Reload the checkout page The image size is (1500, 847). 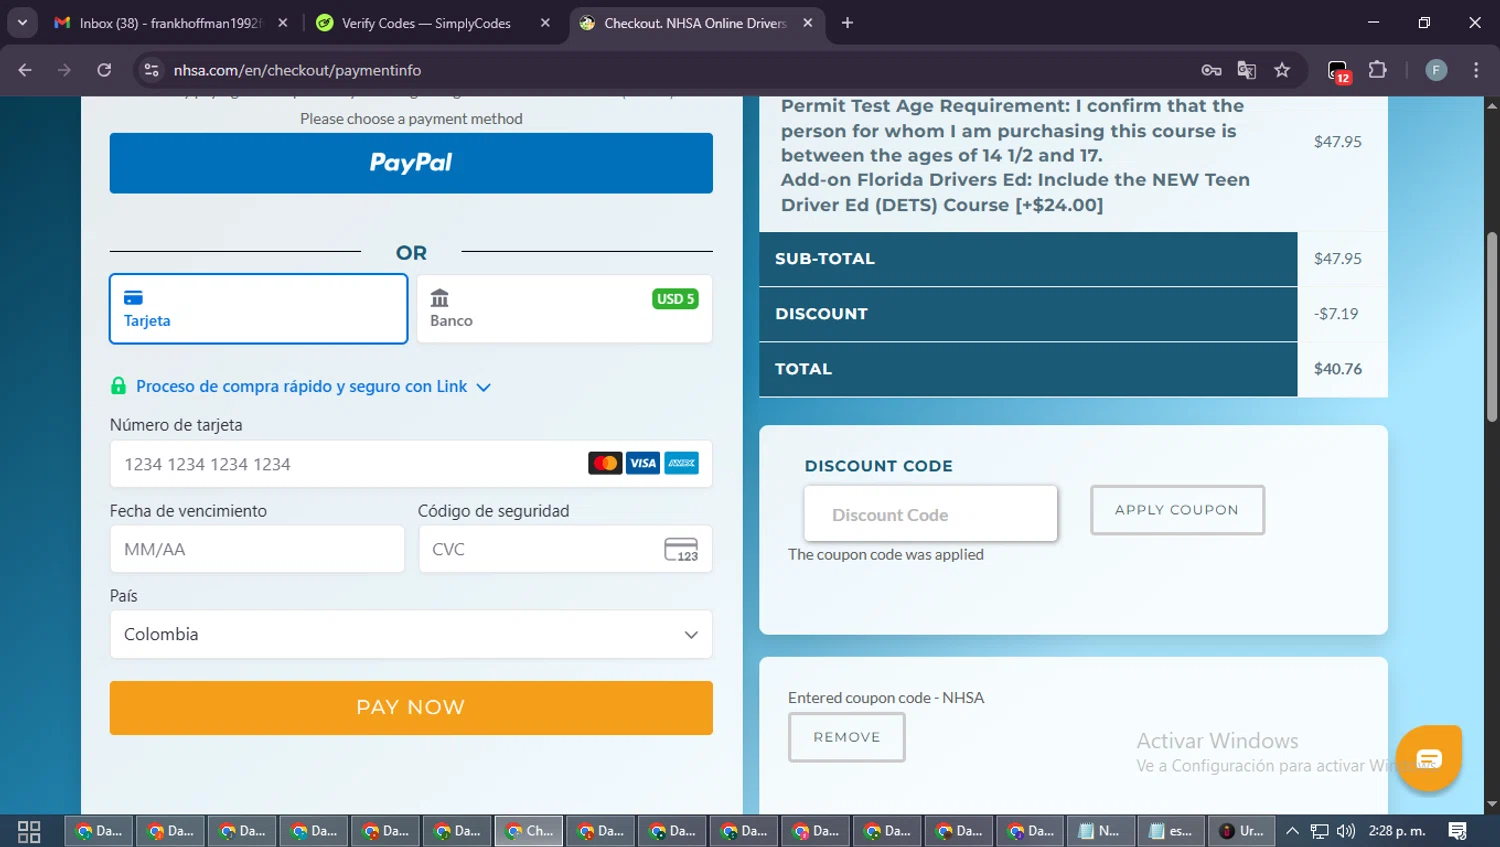(104, 70)
